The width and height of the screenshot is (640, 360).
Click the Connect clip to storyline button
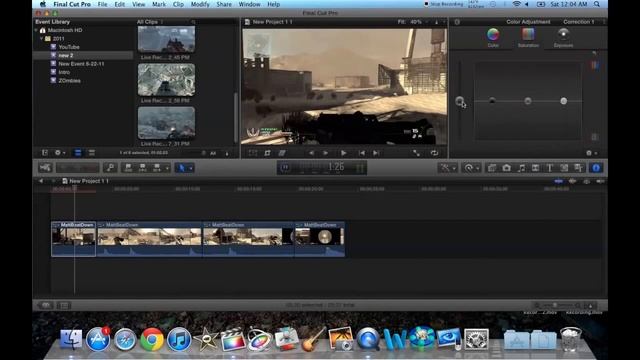pos(128,168)
